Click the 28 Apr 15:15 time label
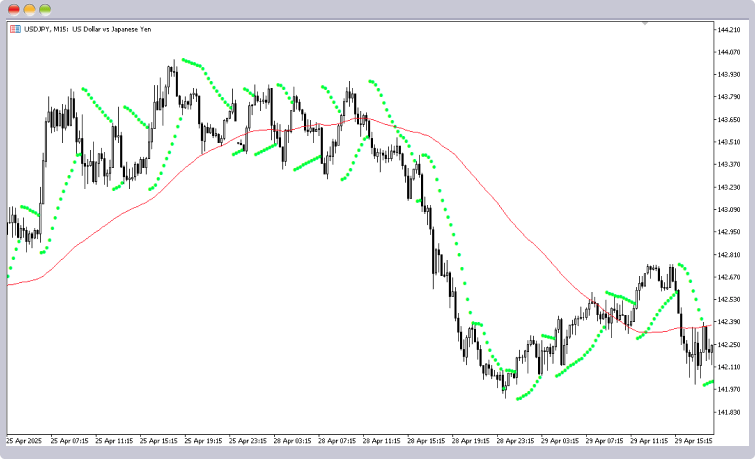Image resolution: width=755 pixels, height=459 pixels. click(x=427, y=440)
